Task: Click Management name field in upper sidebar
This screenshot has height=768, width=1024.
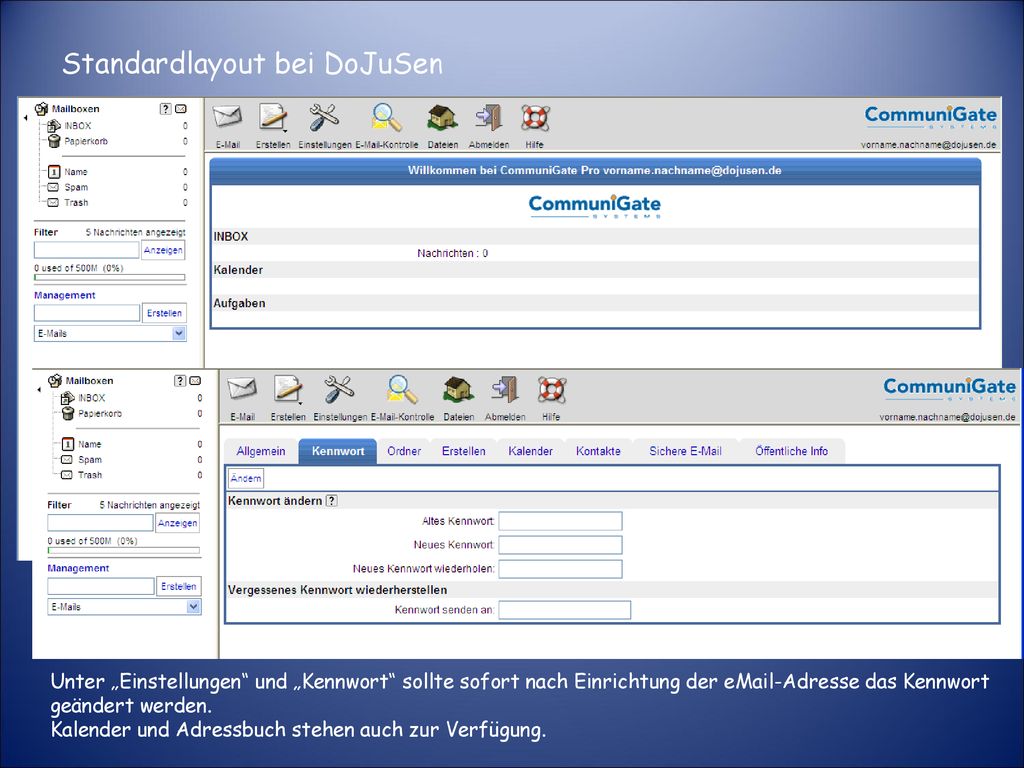Action: pos(87,313)
